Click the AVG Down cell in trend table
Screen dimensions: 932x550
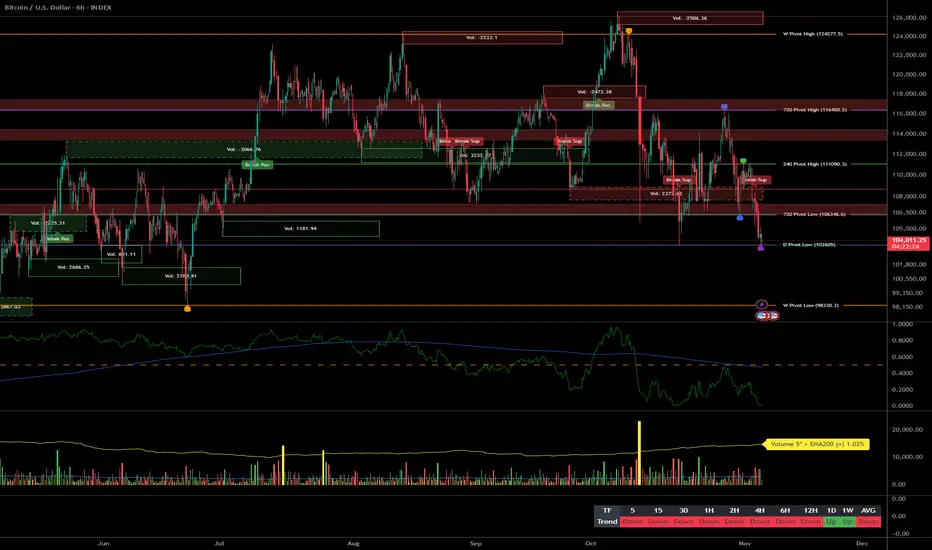click(x=868, y=521)
